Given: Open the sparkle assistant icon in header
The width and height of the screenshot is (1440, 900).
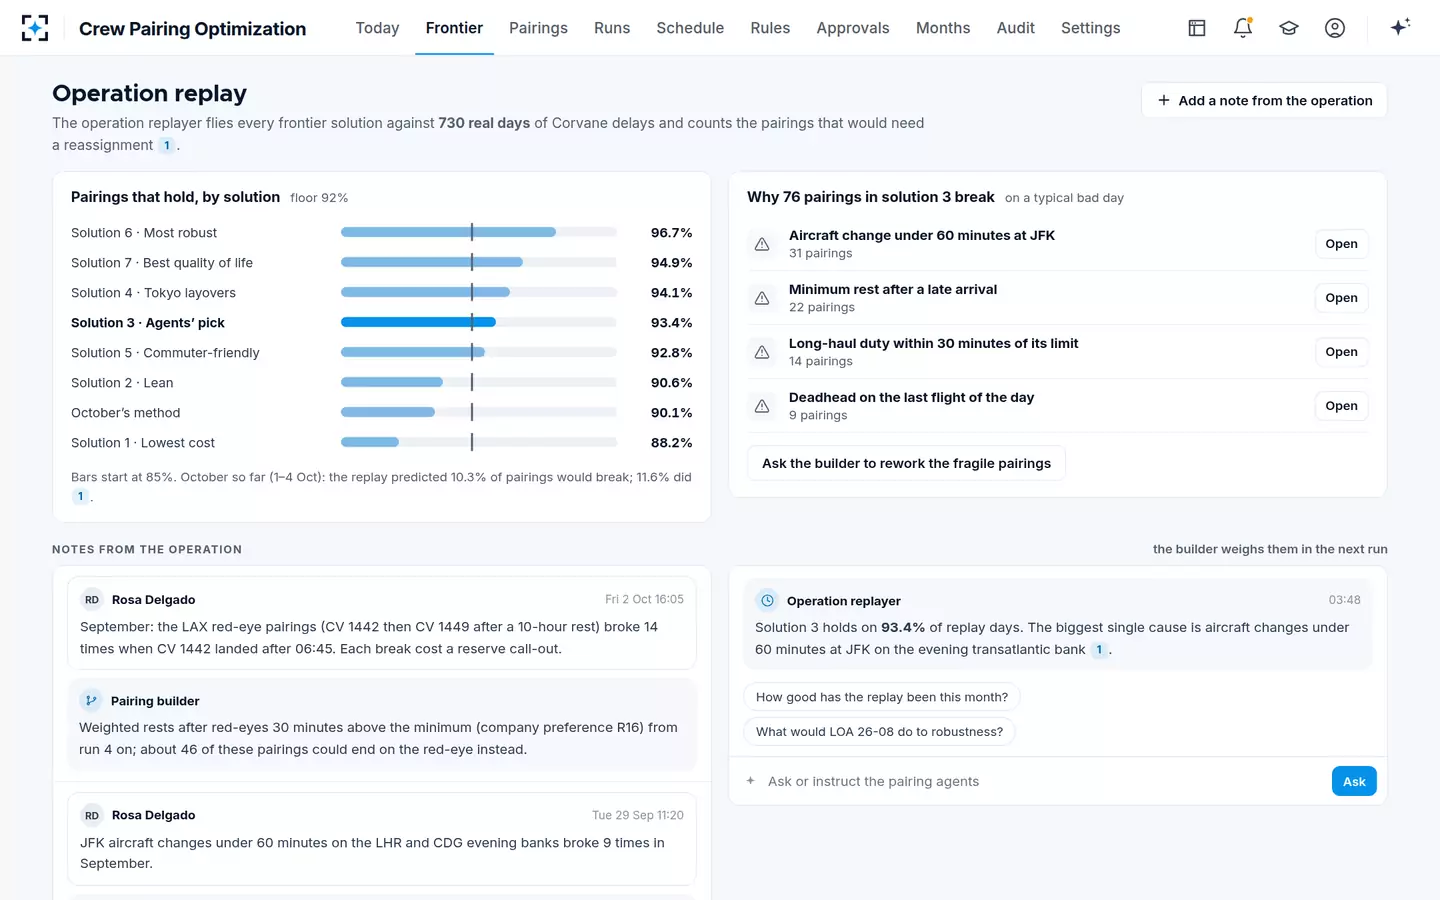Looking at the screenshot, I should click(x=1400, y=27).
